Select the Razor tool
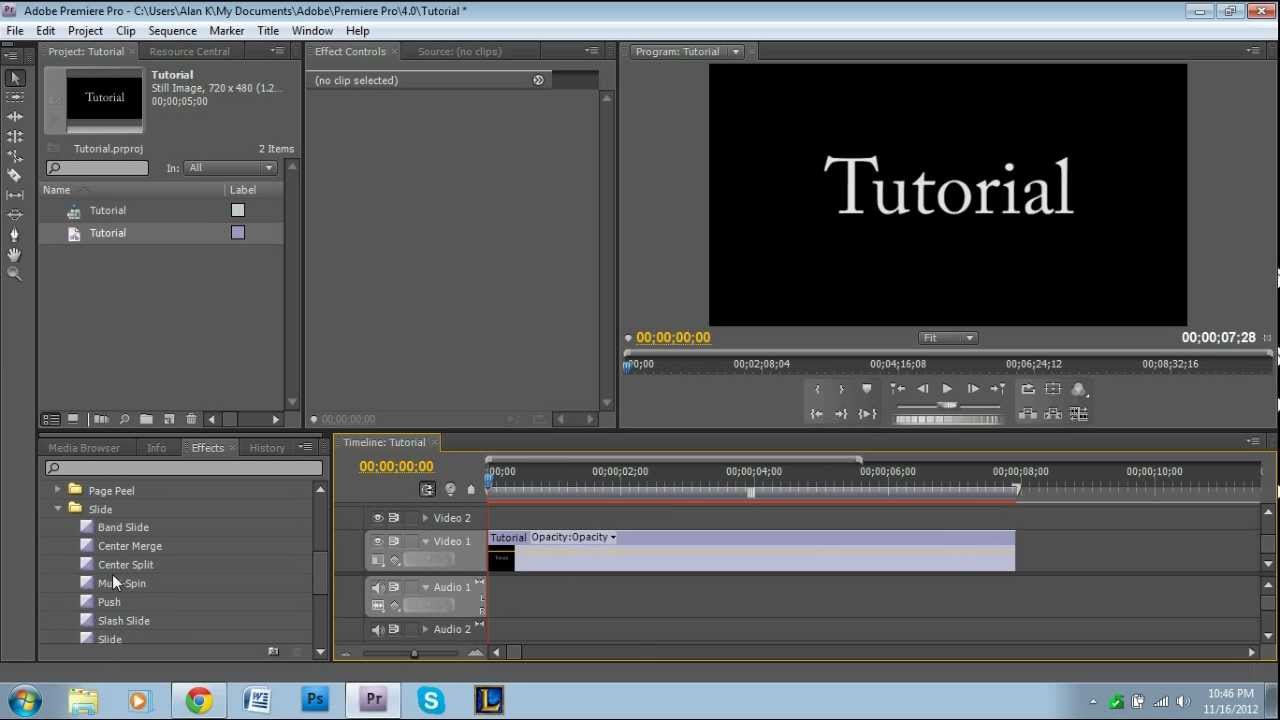 (15, 175)
